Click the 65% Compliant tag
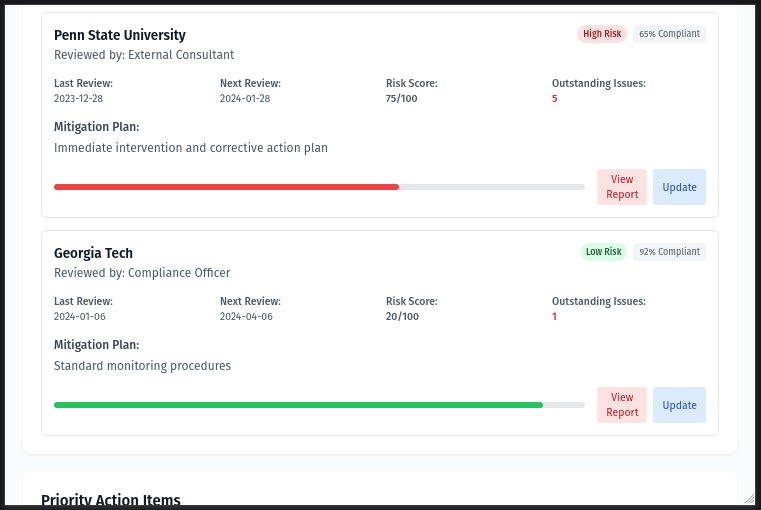761x510 pixels. [x=669, y=34]
